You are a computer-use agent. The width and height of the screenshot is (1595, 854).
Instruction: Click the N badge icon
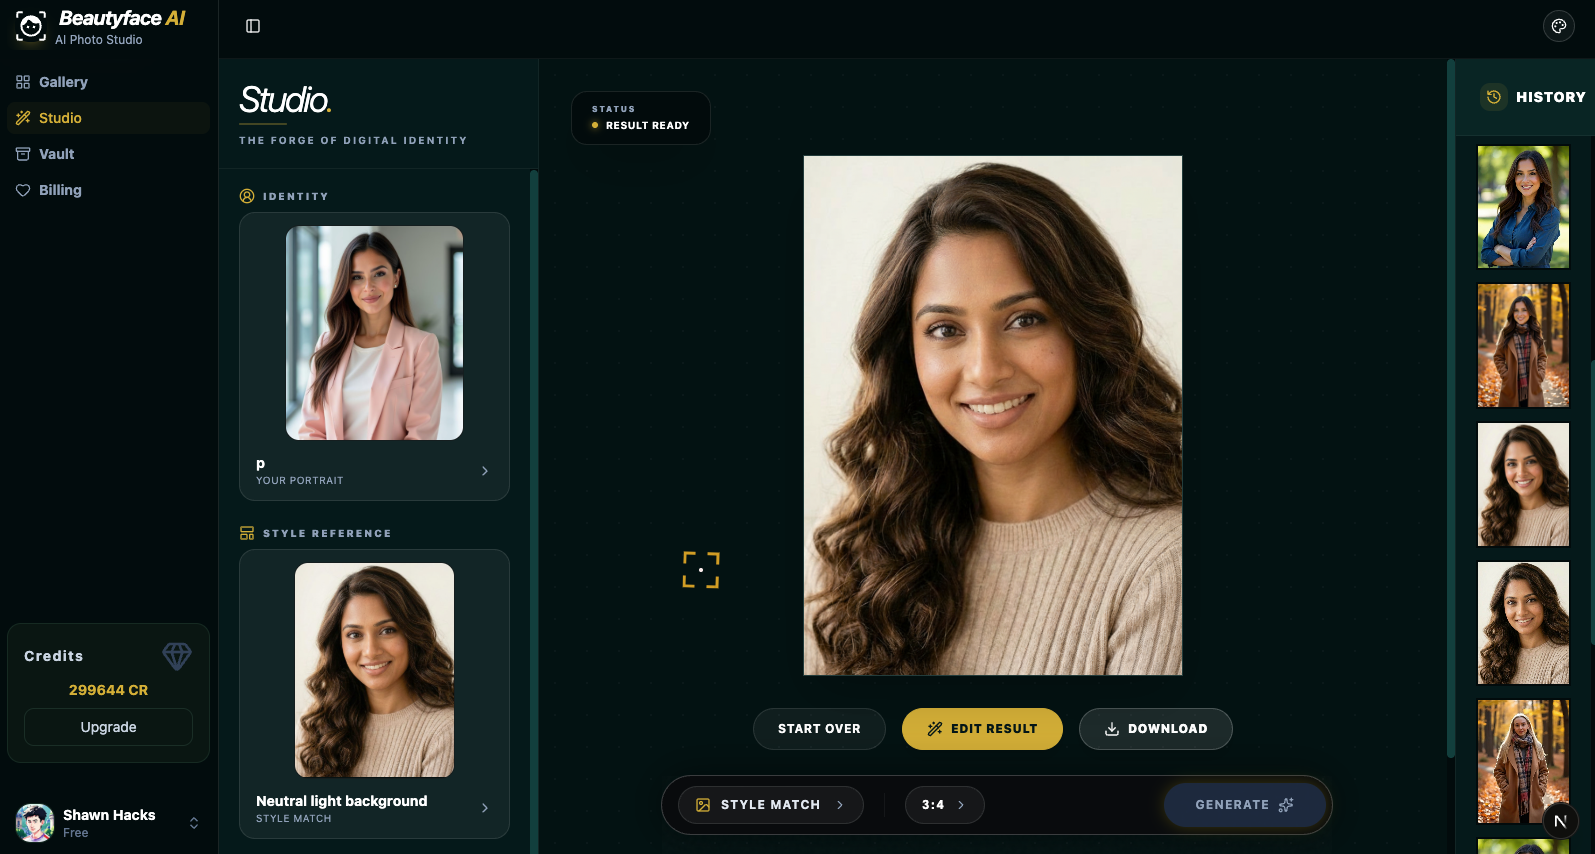point(1560,821)
